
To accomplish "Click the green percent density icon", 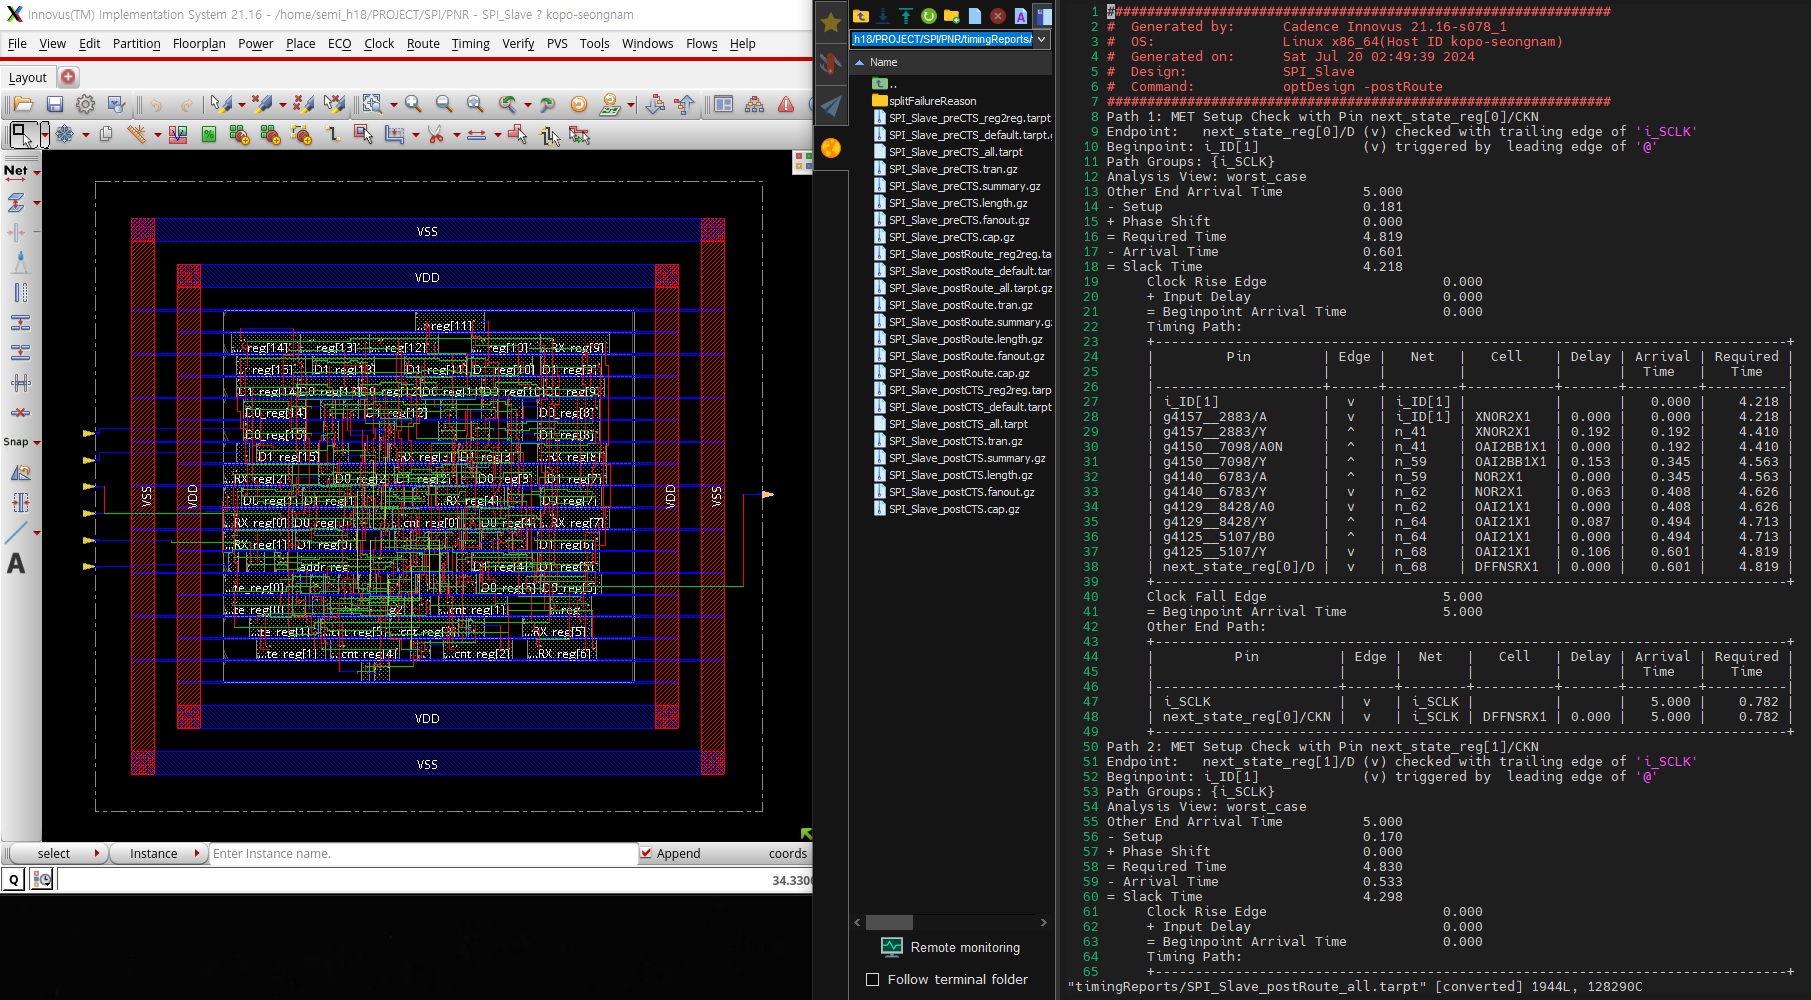I will 209,134.
